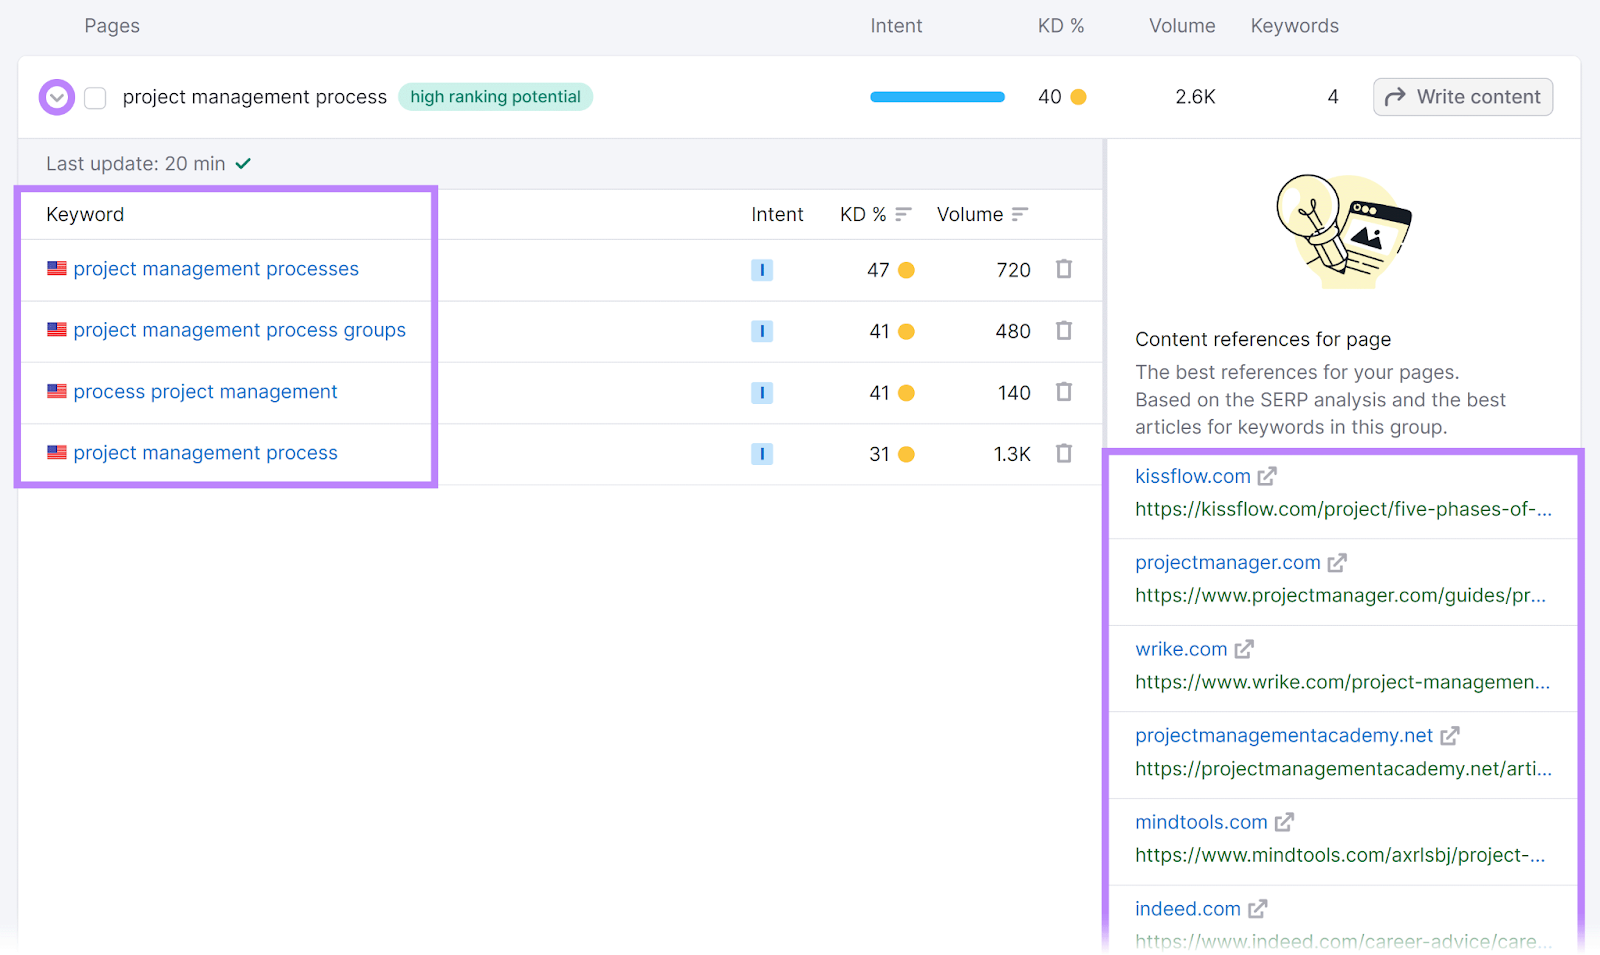Open the projectmanager.com reference link
1600x955 pixels.
click(x=1227, y=562)
